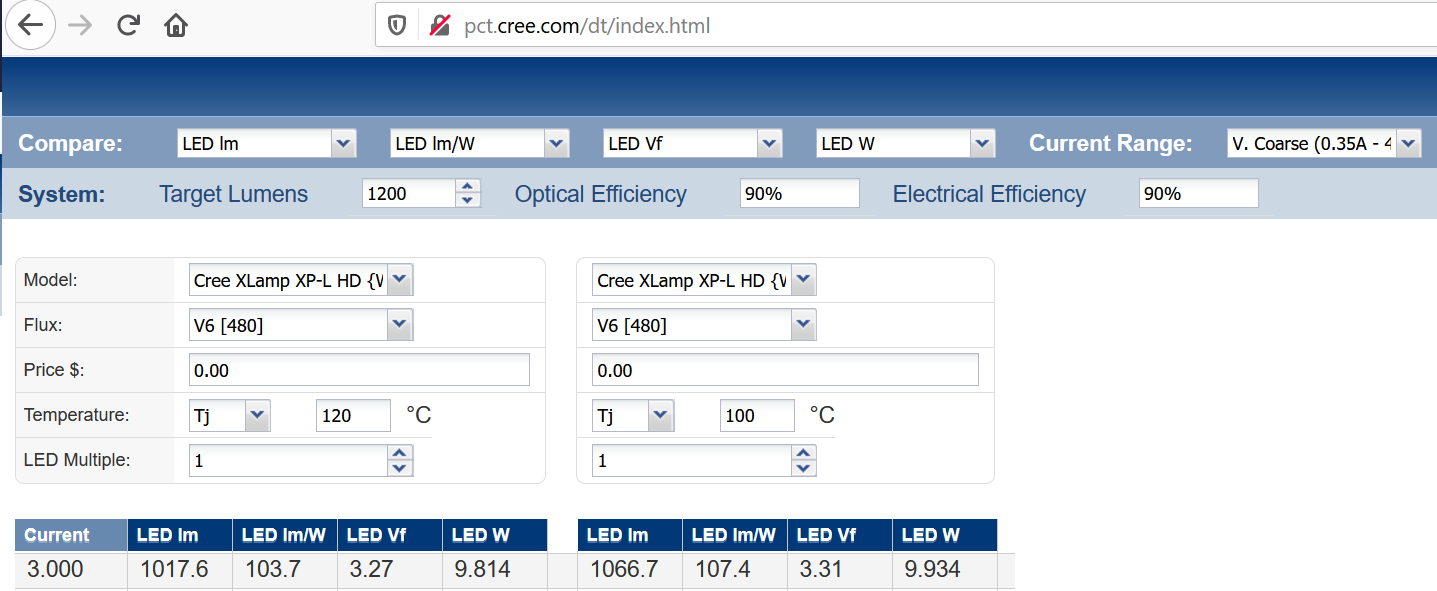Image resolution: width=1437 pixels, height=591 pixels.
Task: Select the 3.27 Vf cell
Action: click(390, 570)
